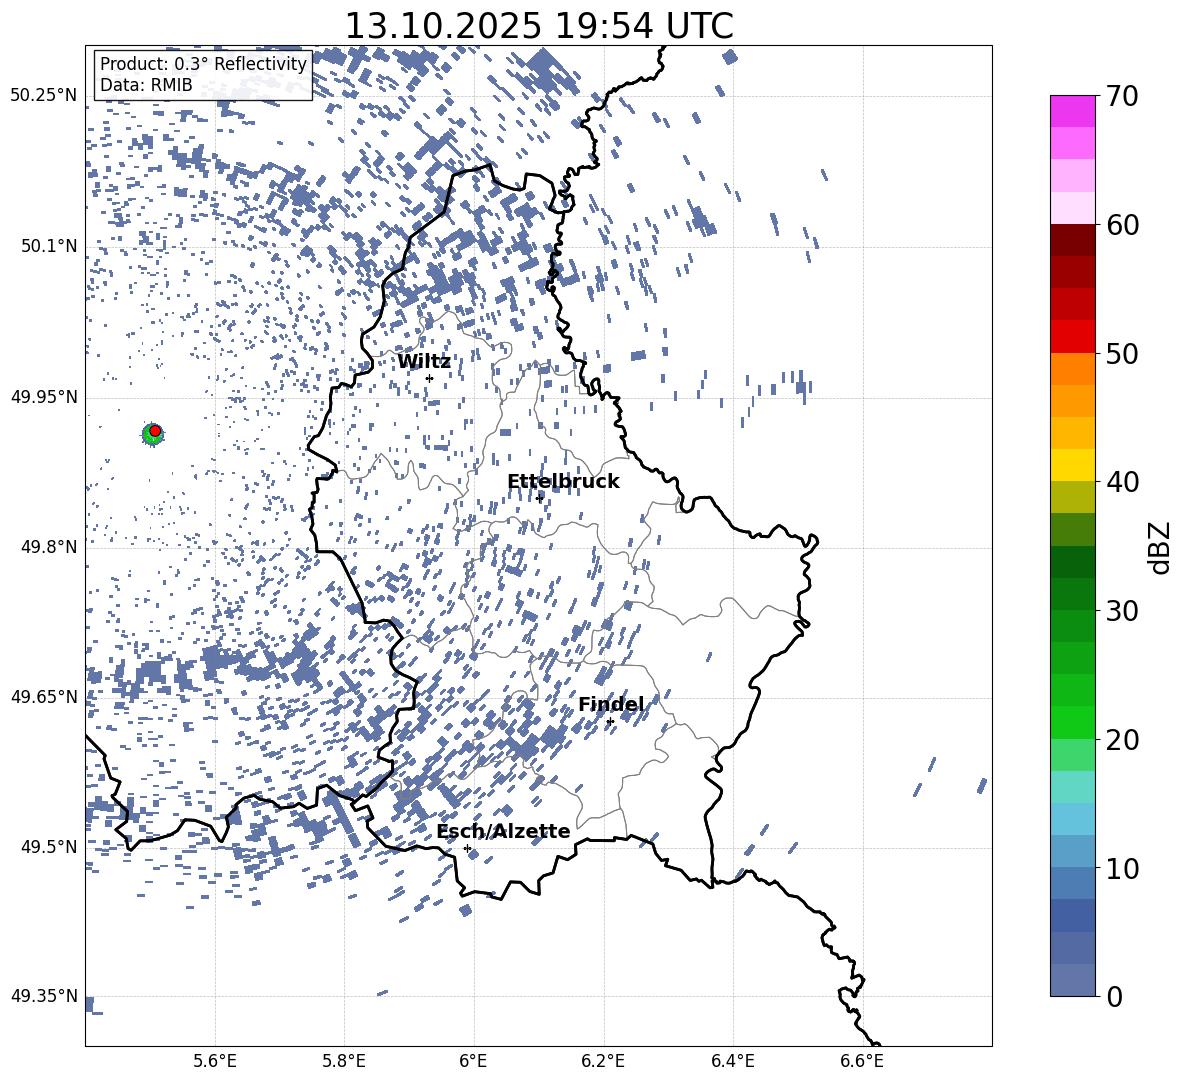The image size is (1184, 1081).
Task: Click the 6.4°E longitude label
Action: tap(732, 1061)
